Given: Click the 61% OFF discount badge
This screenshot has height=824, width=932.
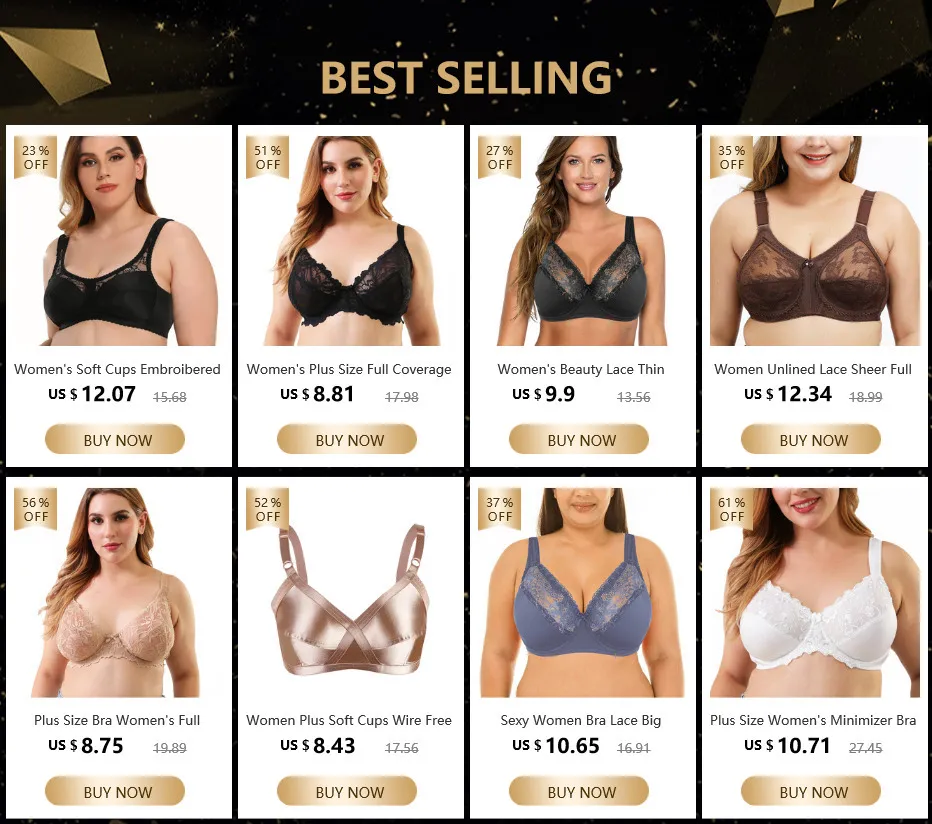Looking at the screenshot, I should [x=732, y=510].
